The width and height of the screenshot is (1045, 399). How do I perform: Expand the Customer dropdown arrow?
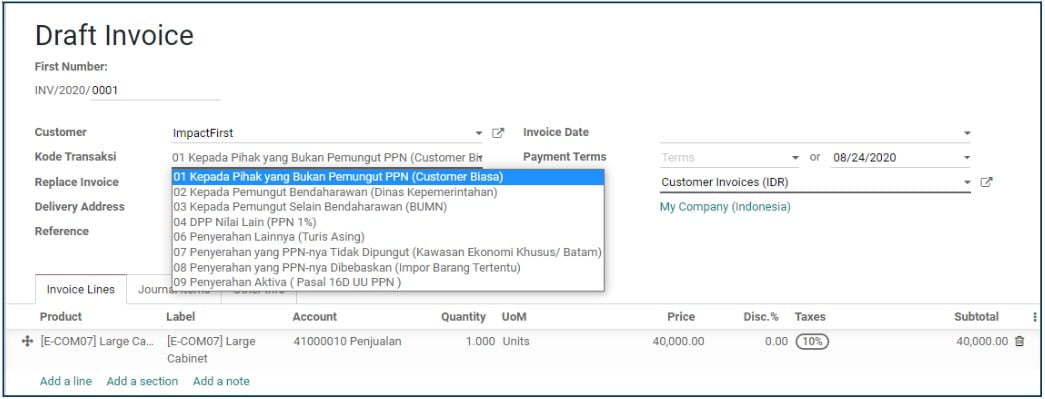(479, 133)
